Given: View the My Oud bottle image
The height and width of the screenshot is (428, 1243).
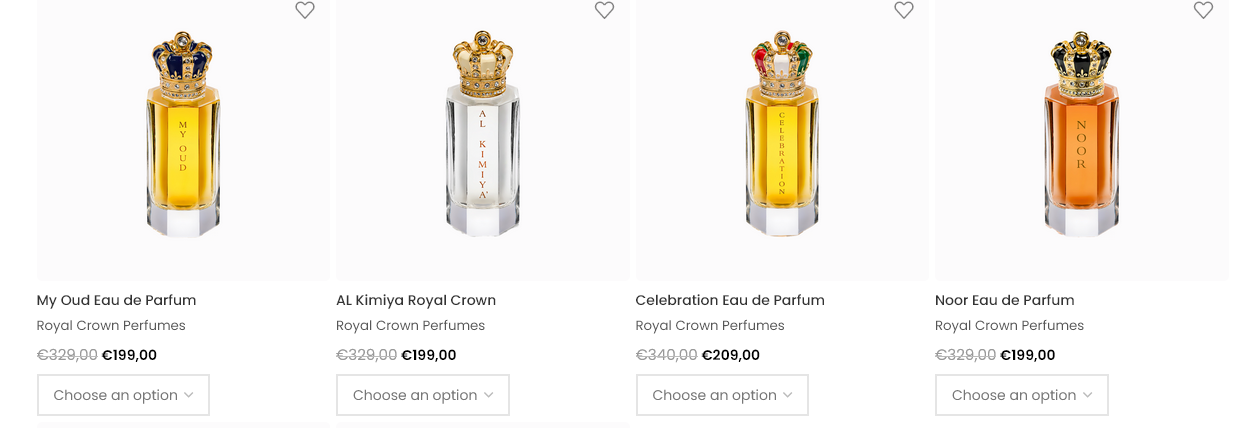Looking at the screenshot, I should point(183,135).
